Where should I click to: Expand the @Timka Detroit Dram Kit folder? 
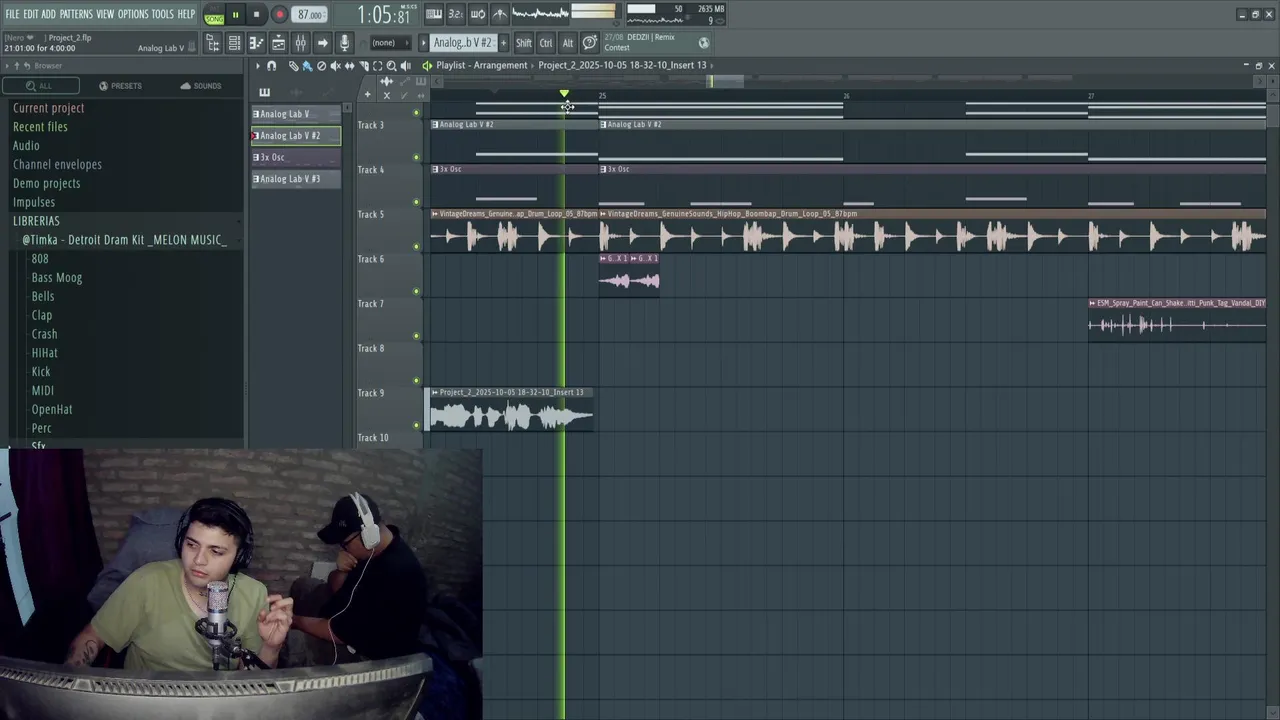click(124, 240)
